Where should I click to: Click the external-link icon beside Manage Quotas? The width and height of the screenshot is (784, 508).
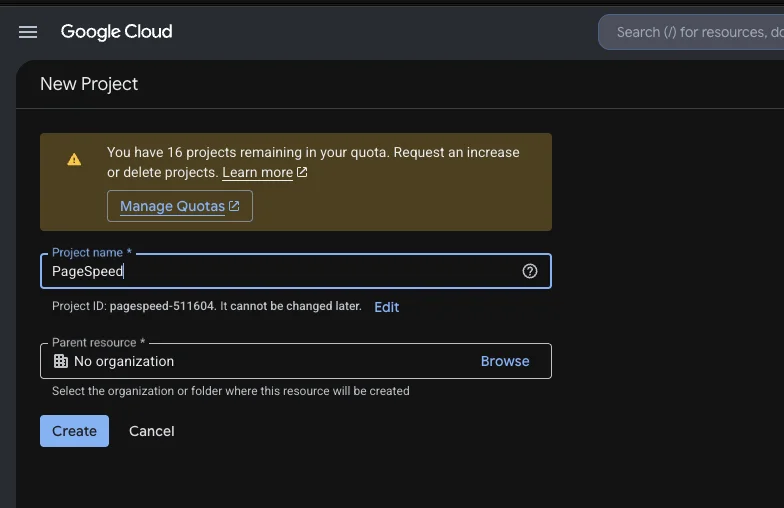point(234,206)
